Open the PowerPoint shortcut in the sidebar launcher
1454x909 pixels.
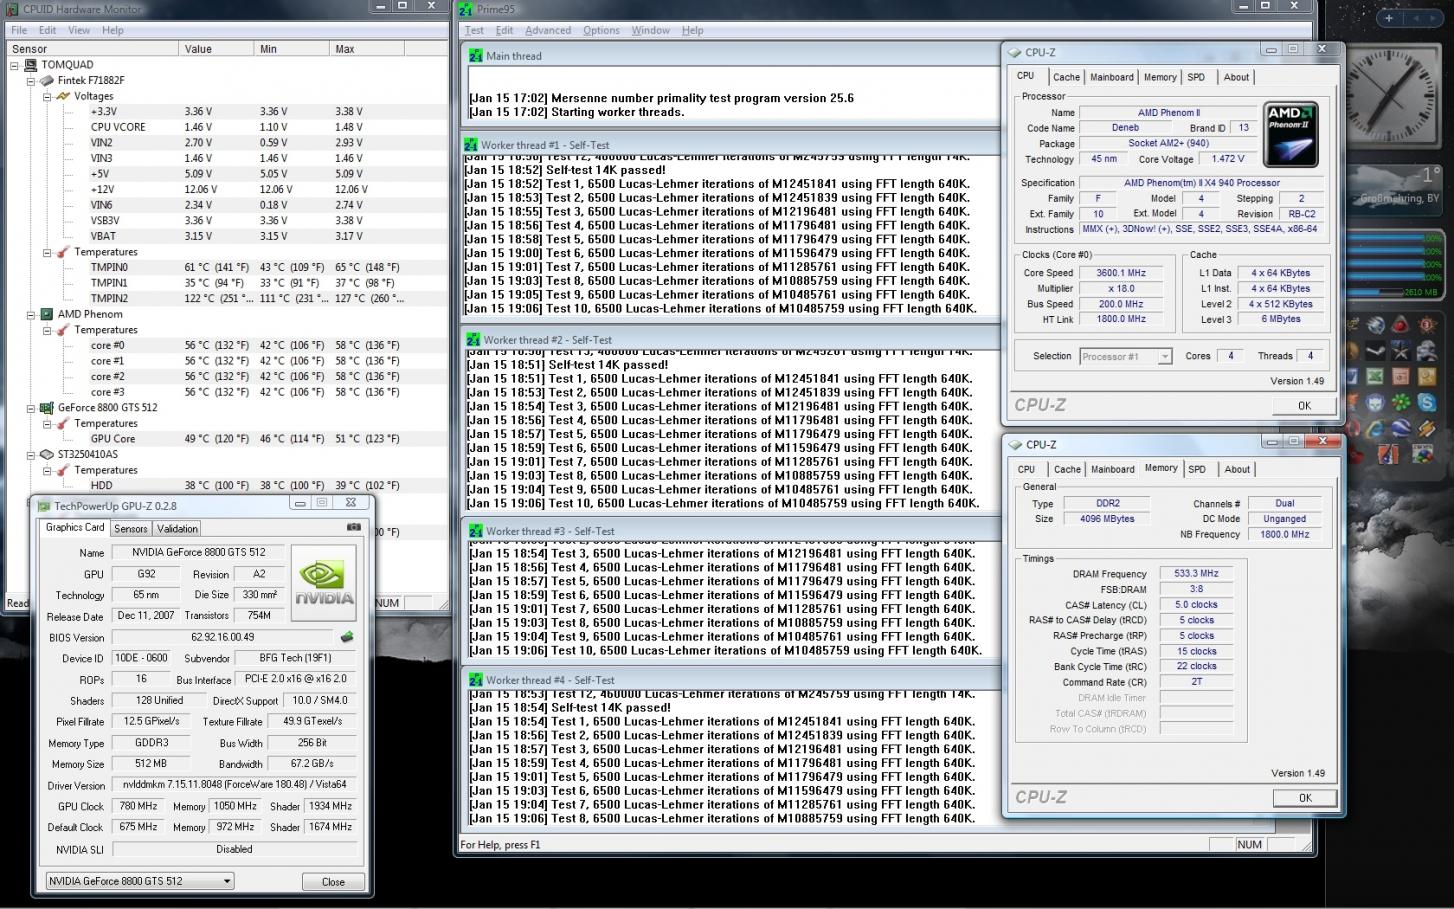[1401, 377]
